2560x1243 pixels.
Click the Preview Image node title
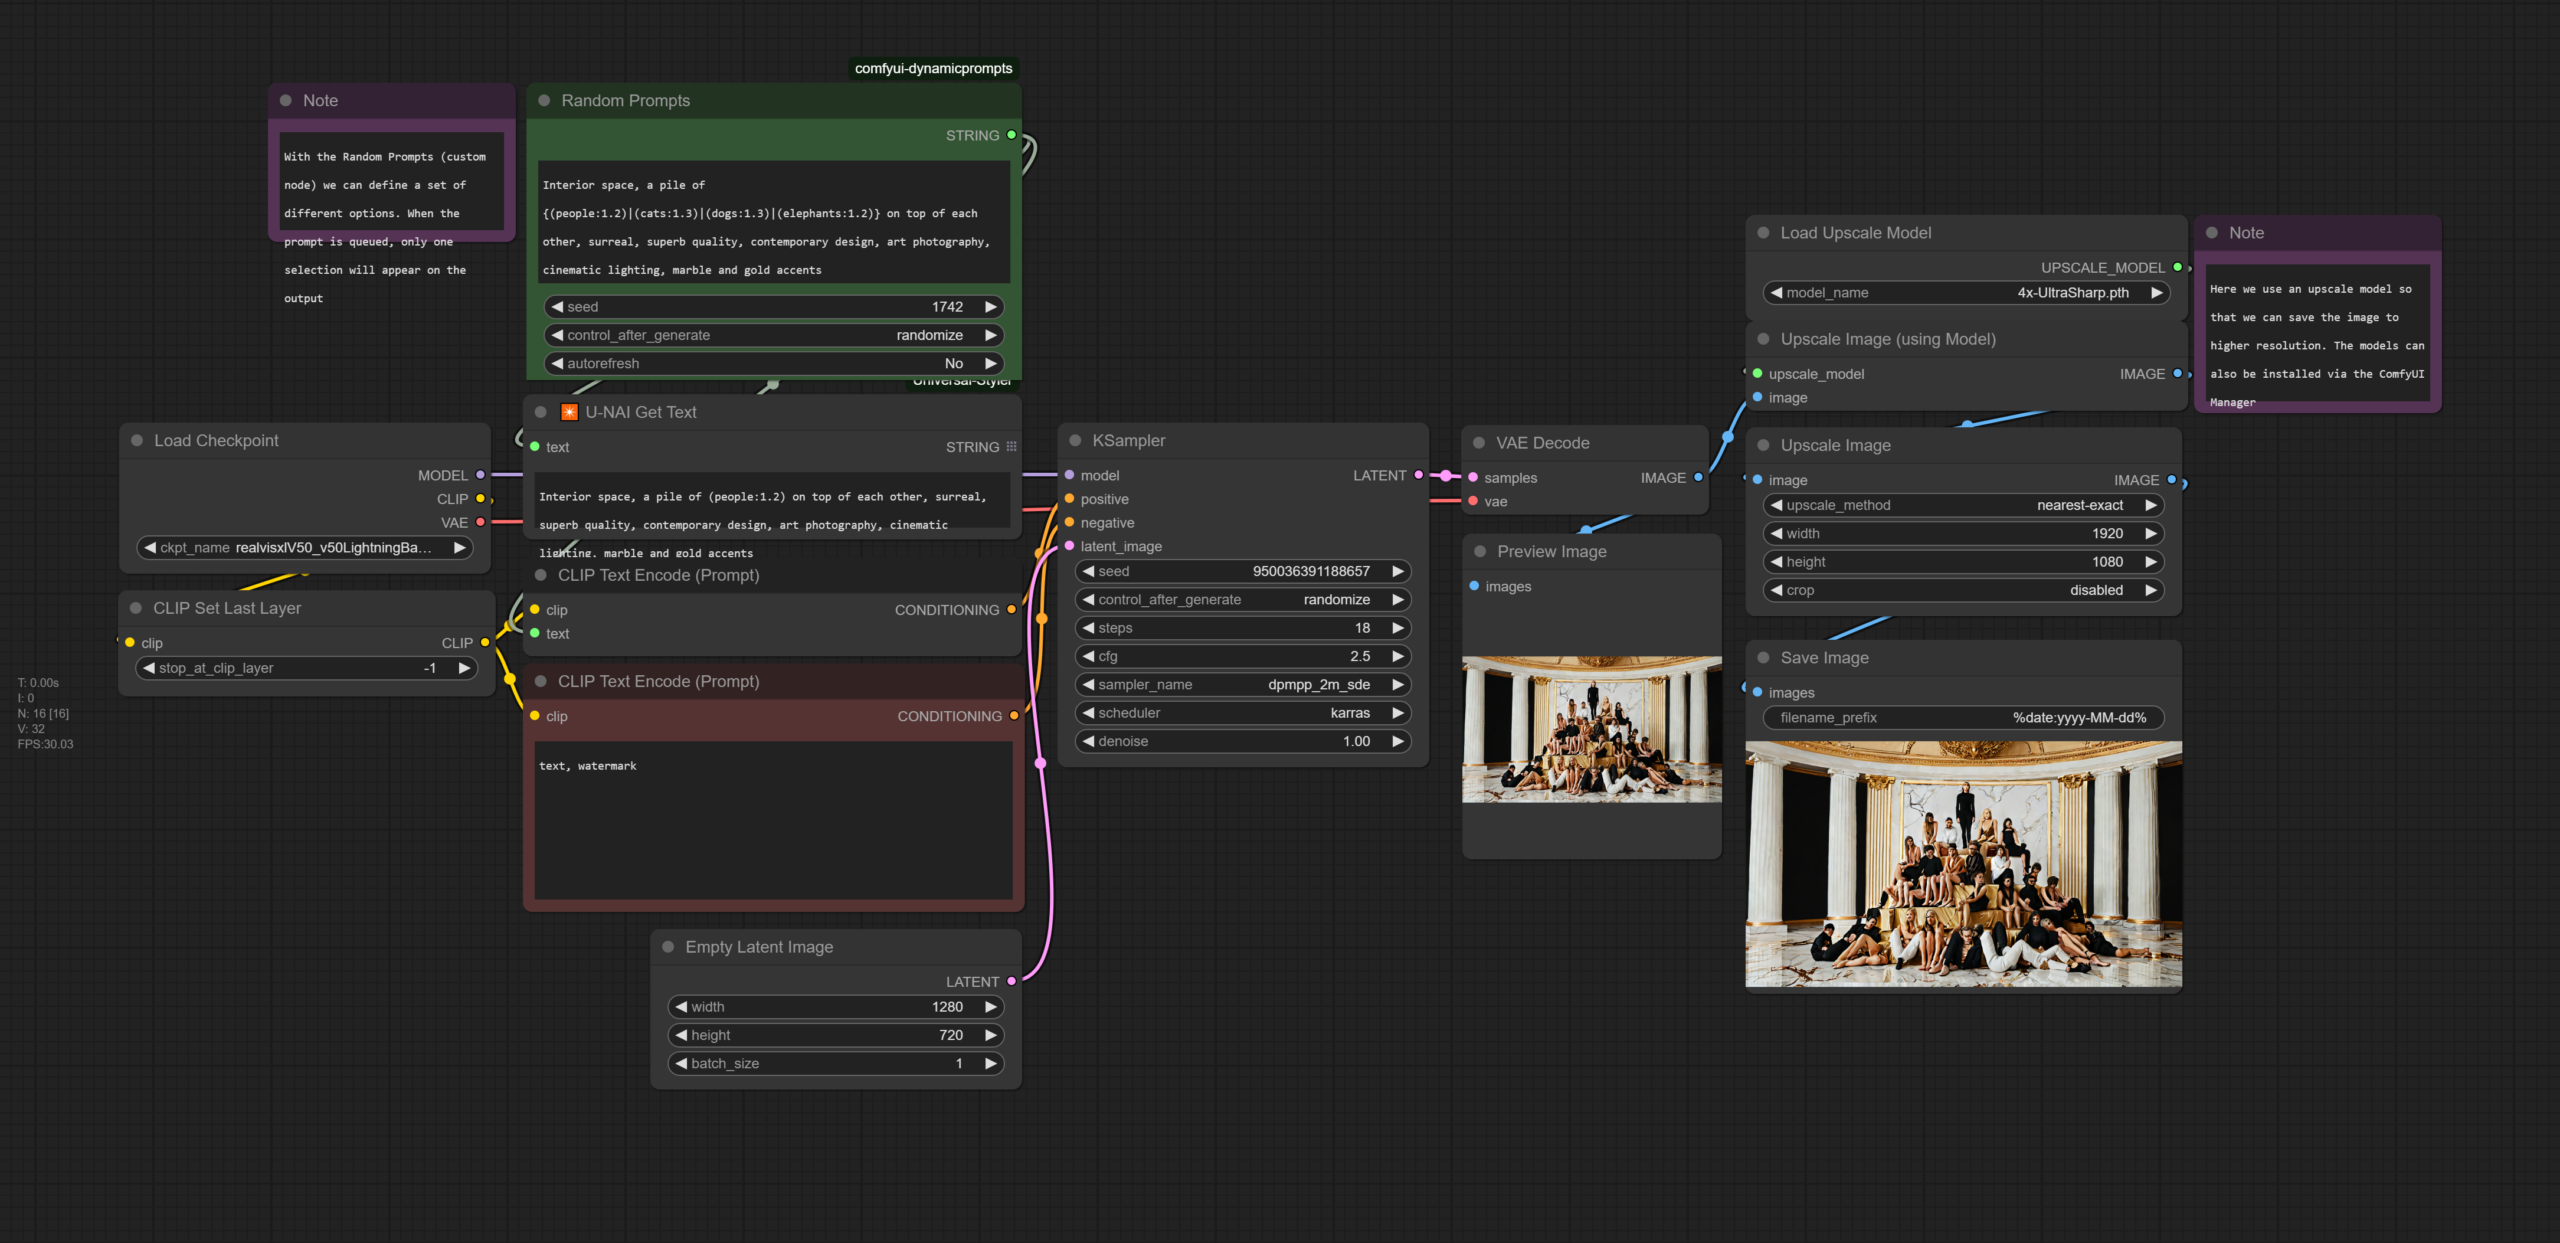tap(1551, 552)
